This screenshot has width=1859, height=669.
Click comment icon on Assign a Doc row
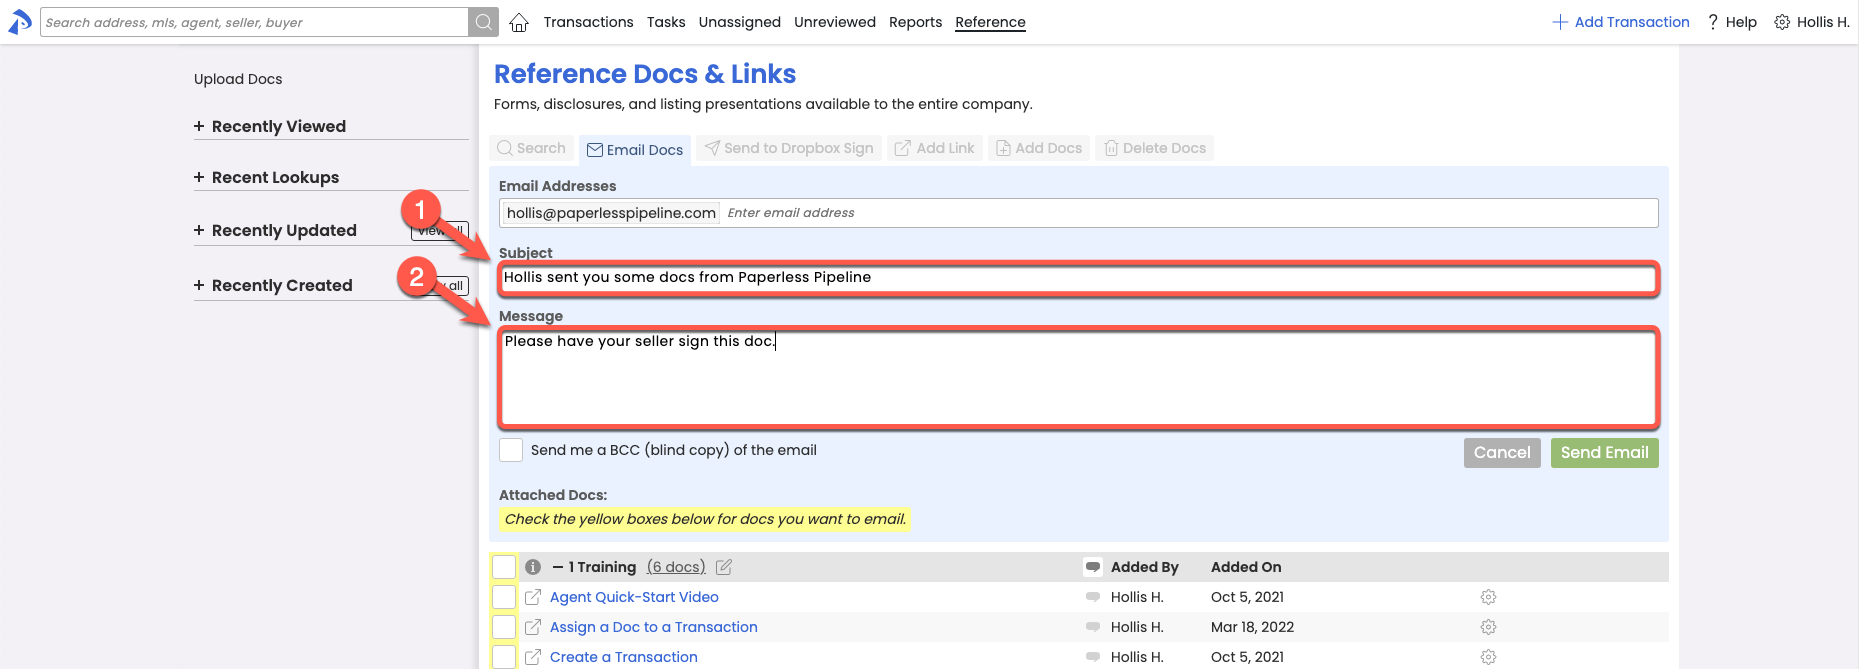click(x=1092, y=627)
